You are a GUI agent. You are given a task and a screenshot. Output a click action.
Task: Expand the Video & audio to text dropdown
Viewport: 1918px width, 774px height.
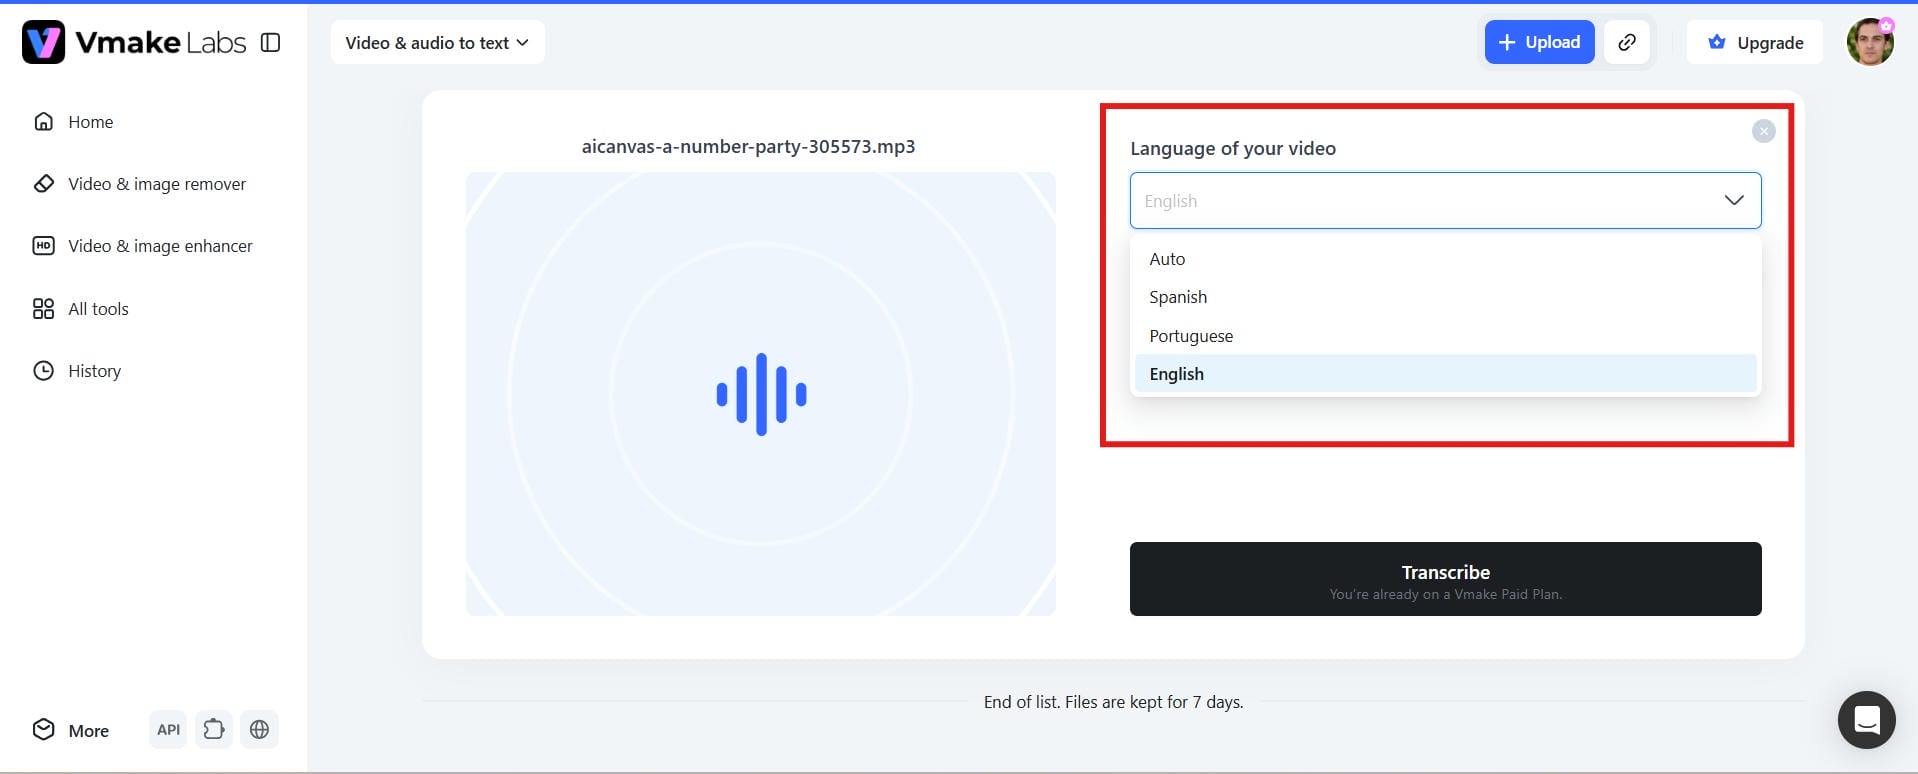pyautogui.click(x=437, y=43)
